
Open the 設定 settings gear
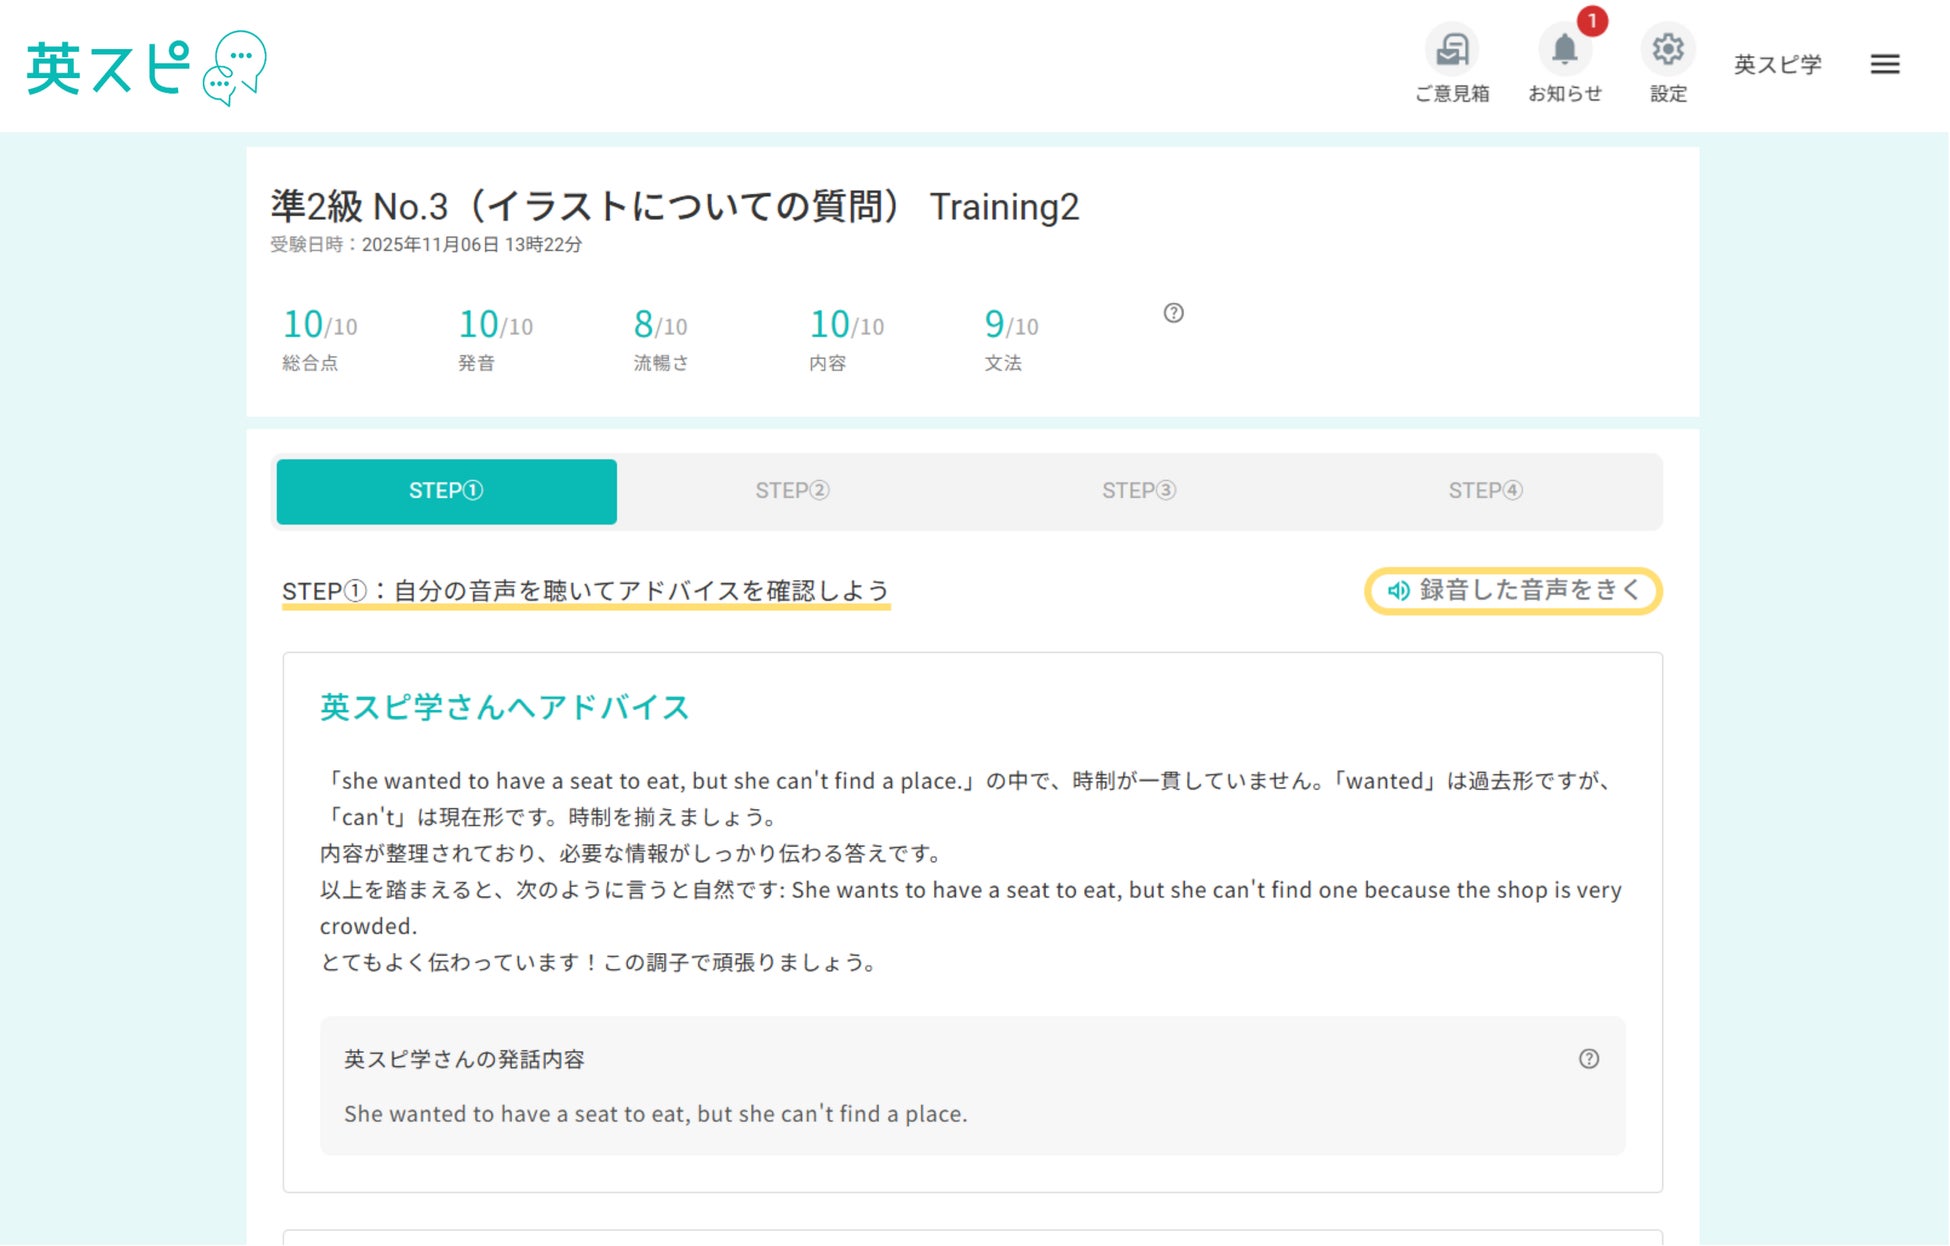click(x=1667, y=50)
